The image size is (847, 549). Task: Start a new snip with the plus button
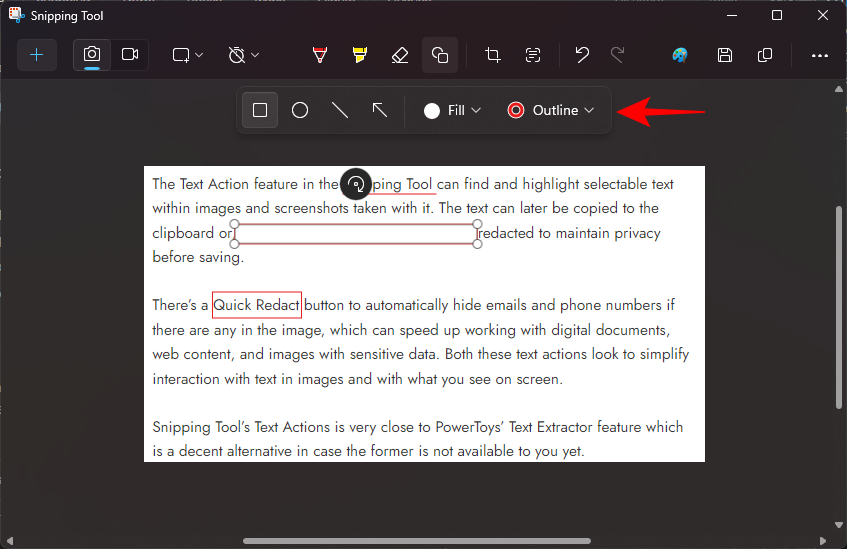tap(37, 55)
